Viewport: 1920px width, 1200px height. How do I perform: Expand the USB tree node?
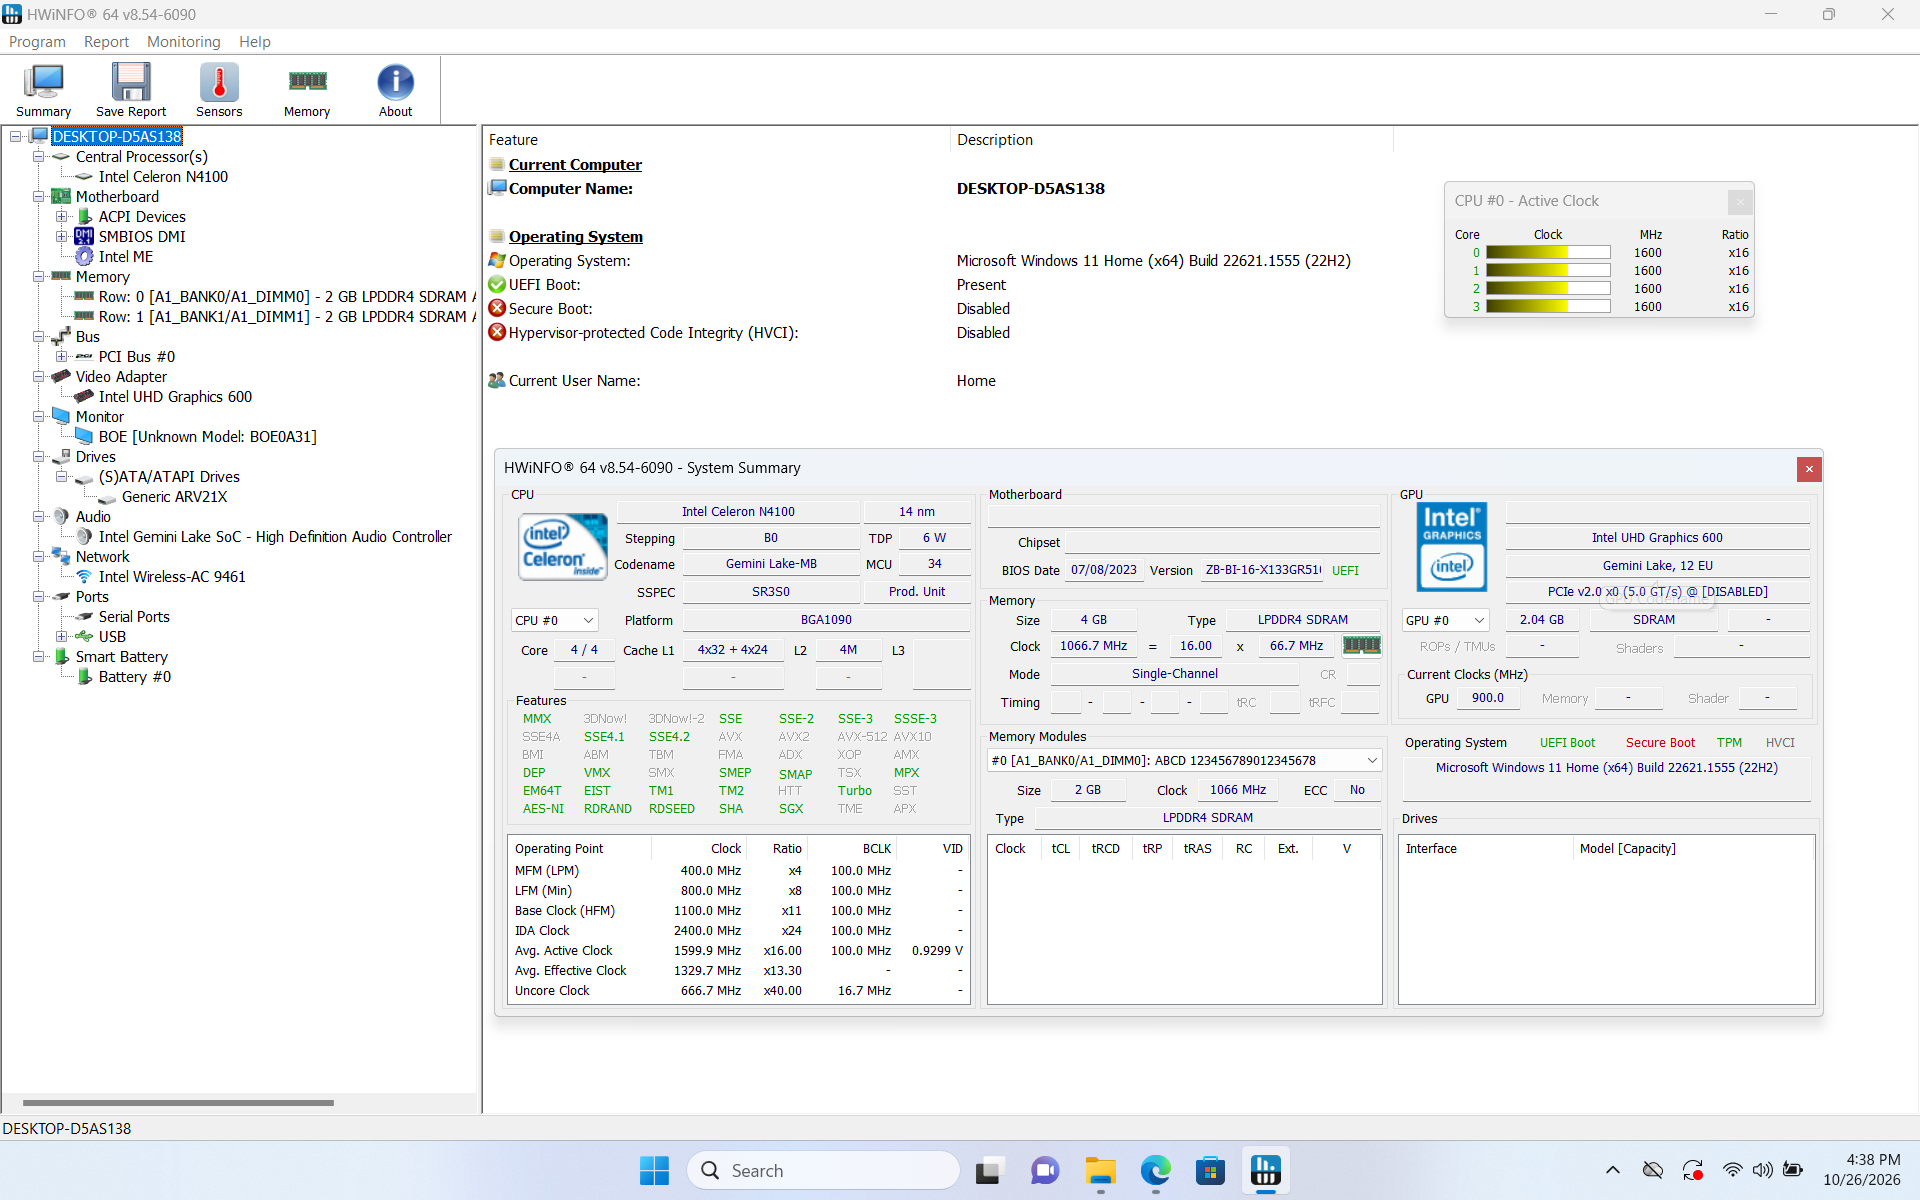pos(61,637)
